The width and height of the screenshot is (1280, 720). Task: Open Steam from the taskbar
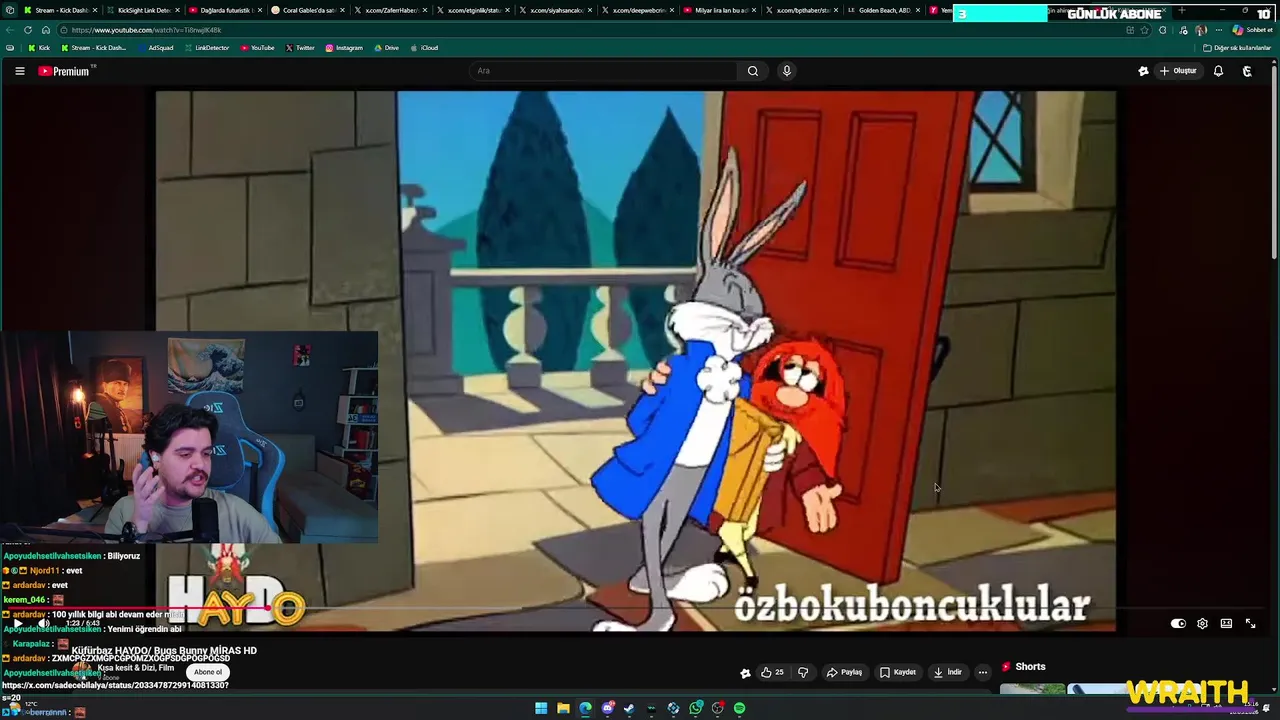pyautogui.click(x=629, y=708)
